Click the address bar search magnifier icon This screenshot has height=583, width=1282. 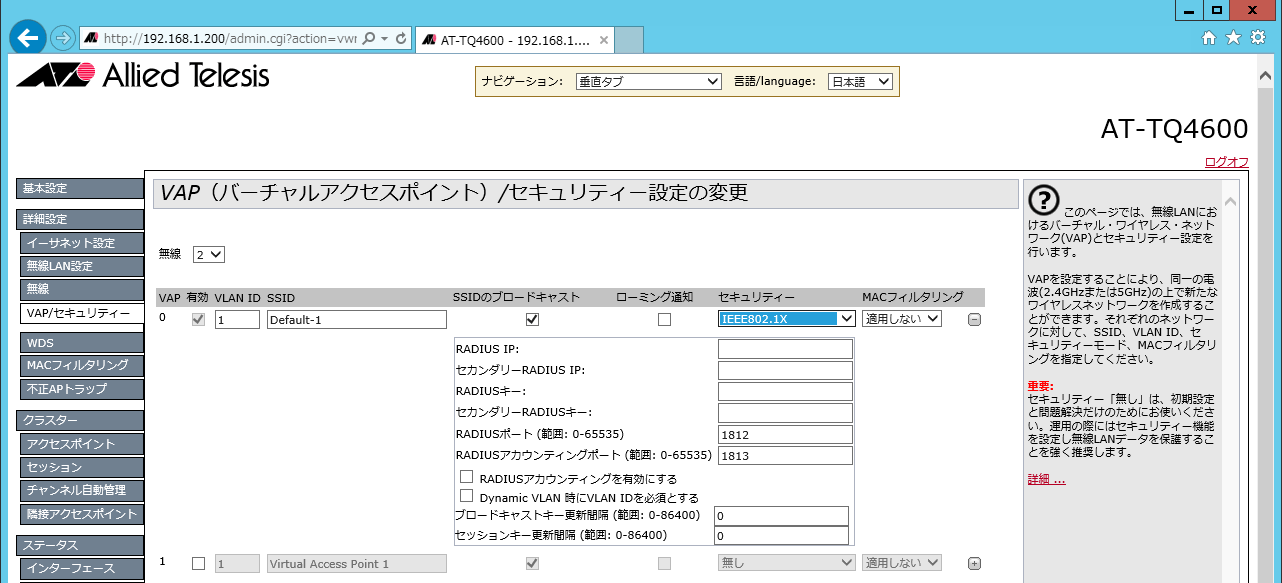(x=369, y=38)
